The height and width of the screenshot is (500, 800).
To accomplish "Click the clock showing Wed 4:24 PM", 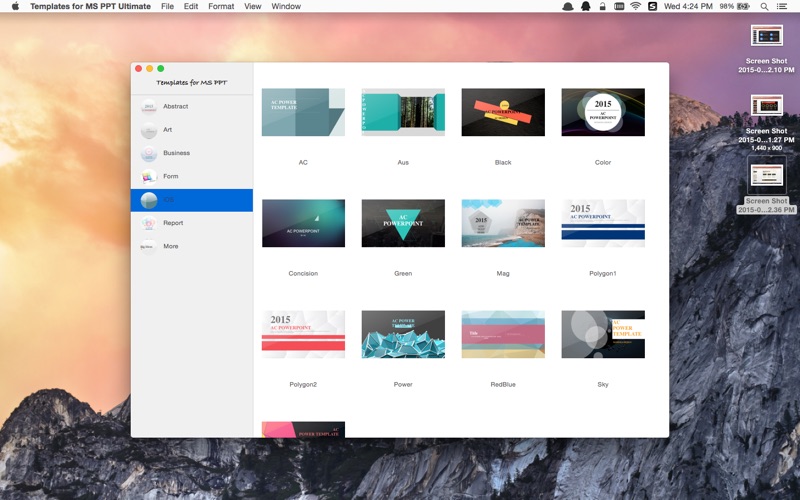I will point(688,6).
